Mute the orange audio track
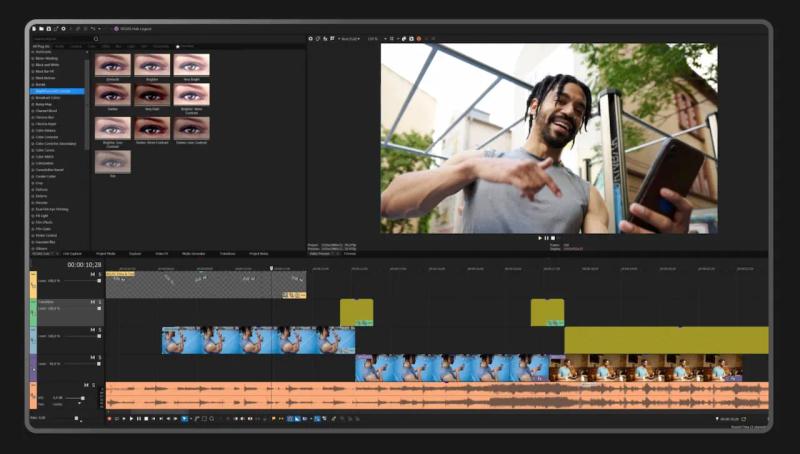 tap(86, 385)
